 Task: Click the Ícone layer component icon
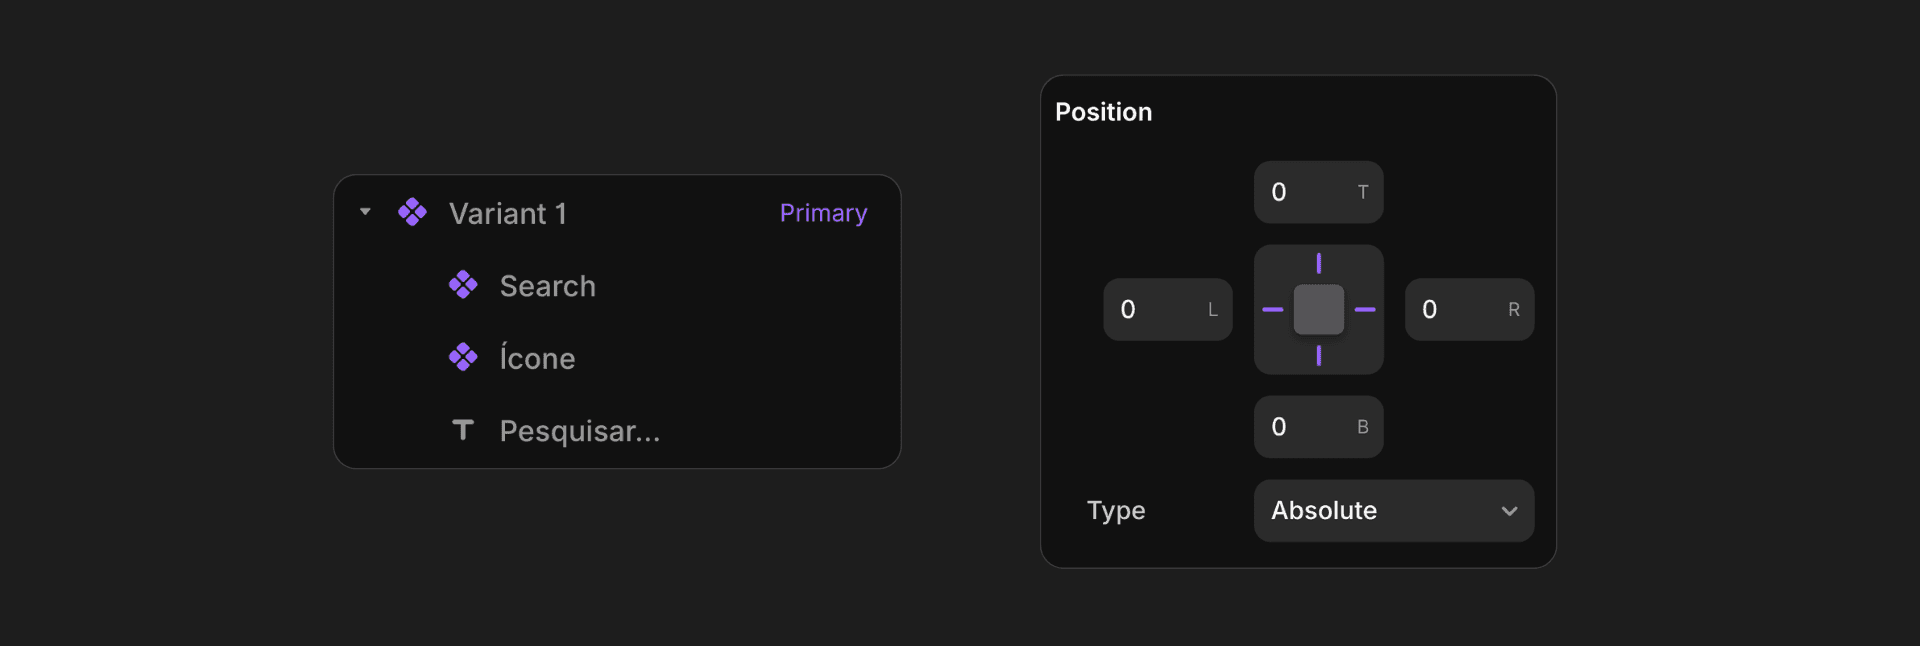point(463,357)
